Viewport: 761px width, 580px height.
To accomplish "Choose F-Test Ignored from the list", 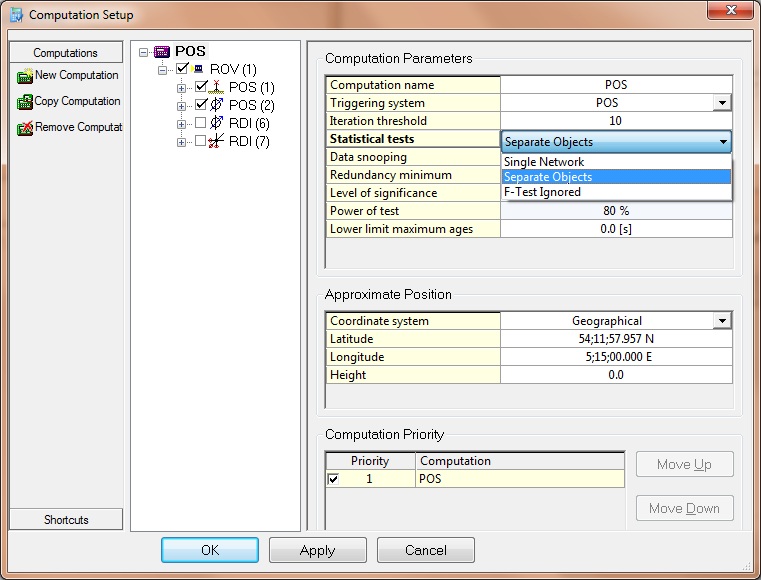I will 616,192.
